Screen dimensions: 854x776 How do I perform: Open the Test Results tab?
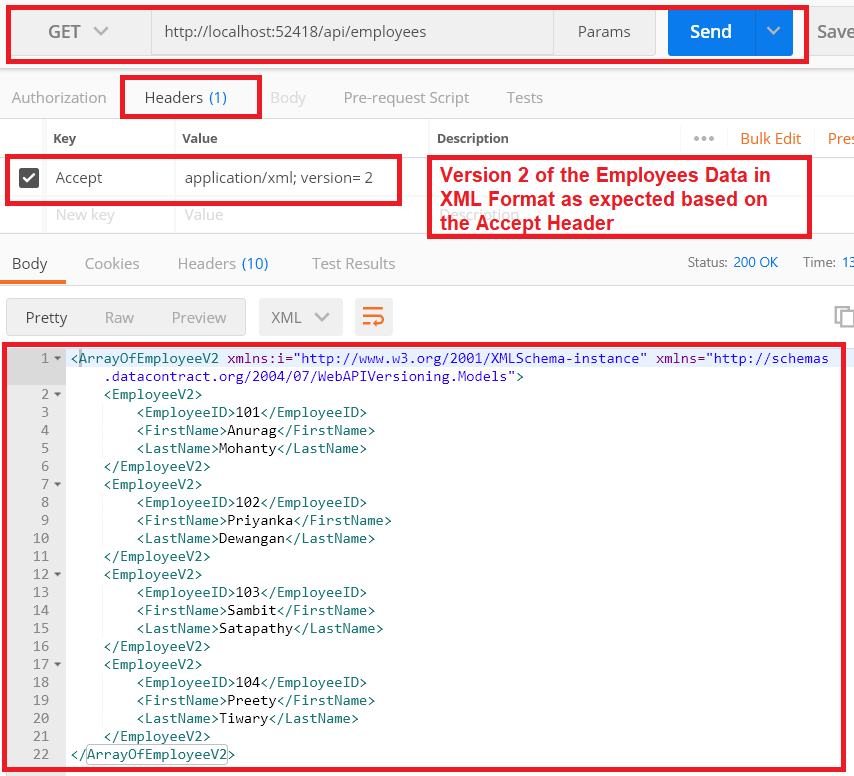[x=353, y=263]
